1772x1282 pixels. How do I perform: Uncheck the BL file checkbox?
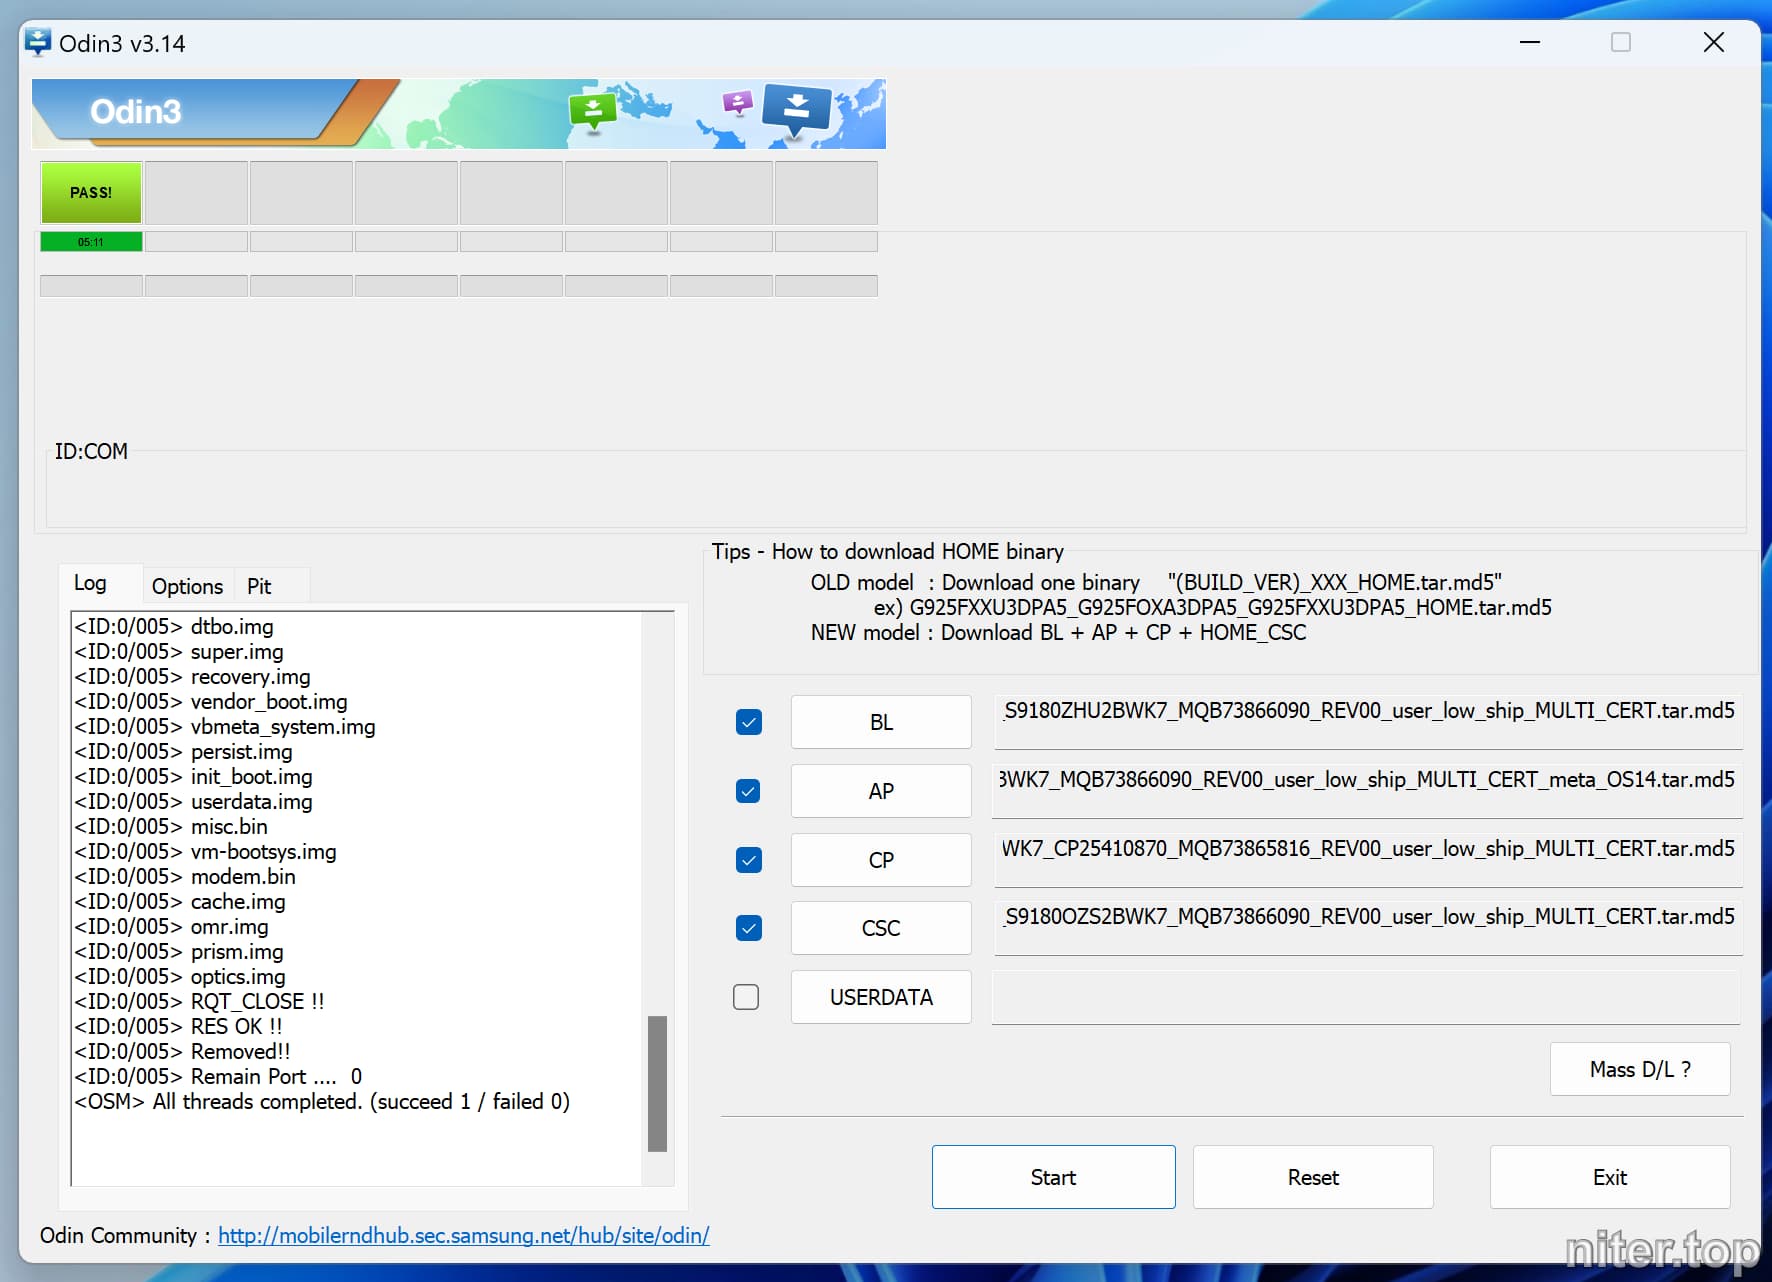748,722
